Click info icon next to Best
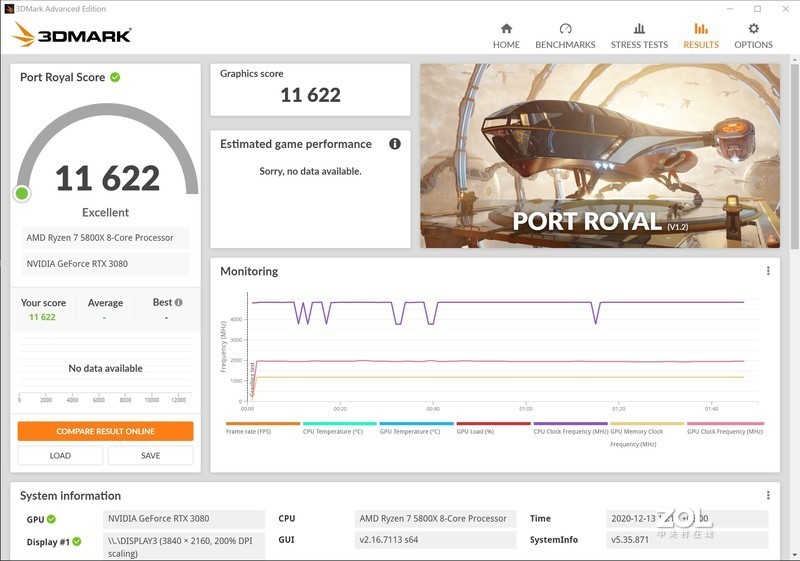The width and height of the screenshot is (800, 561). click(179, 302)
